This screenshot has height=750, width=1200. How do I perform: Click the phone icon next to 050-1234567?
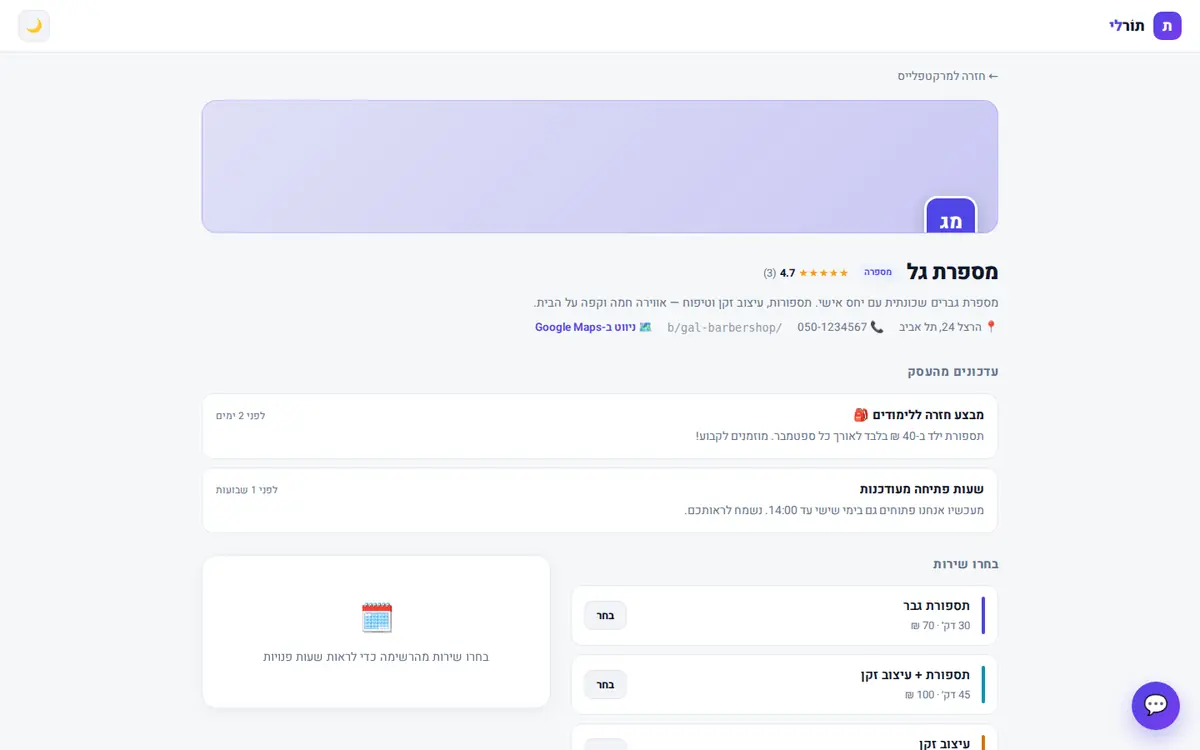pos(877,327)
